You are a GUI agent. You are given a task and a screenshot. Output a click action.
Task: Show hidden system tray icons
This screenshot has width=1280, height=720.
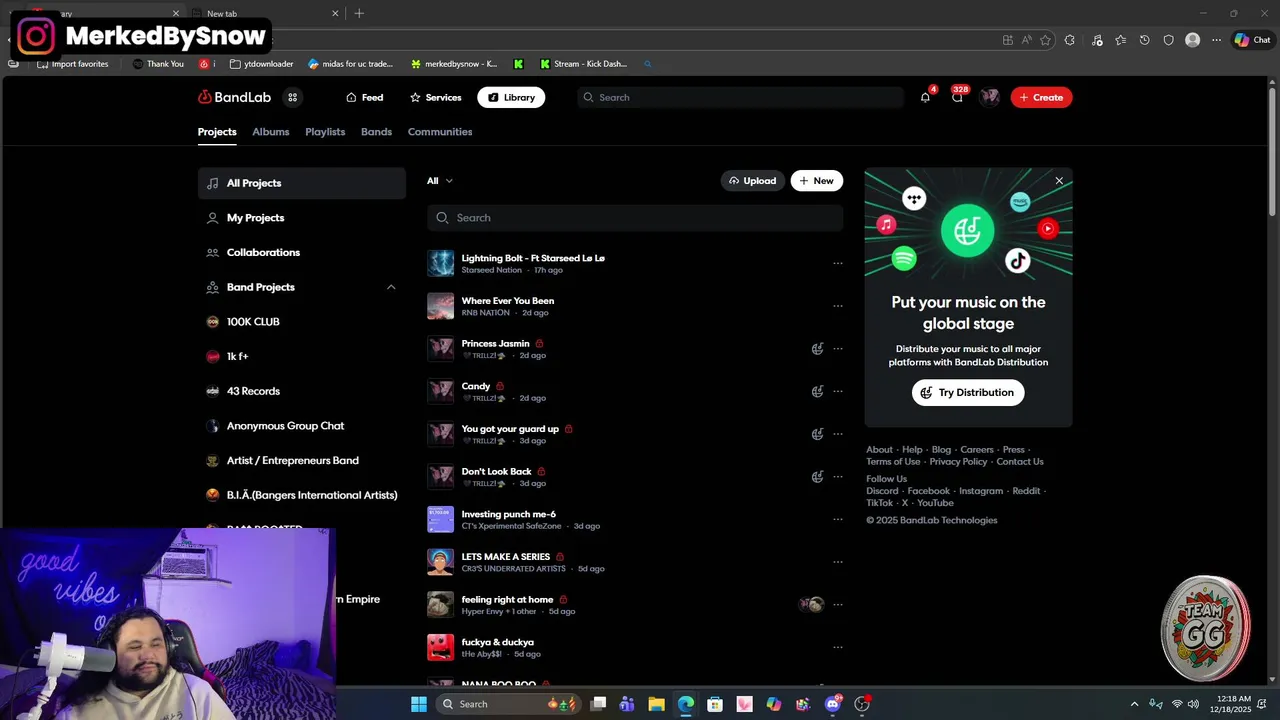click(x=1134, y=704)
